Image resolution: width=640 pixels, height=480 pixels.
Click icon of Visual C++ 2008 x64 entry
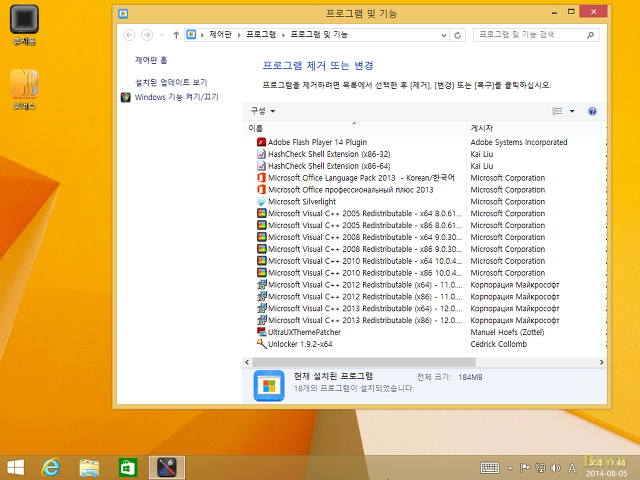(x=262, y=237)
